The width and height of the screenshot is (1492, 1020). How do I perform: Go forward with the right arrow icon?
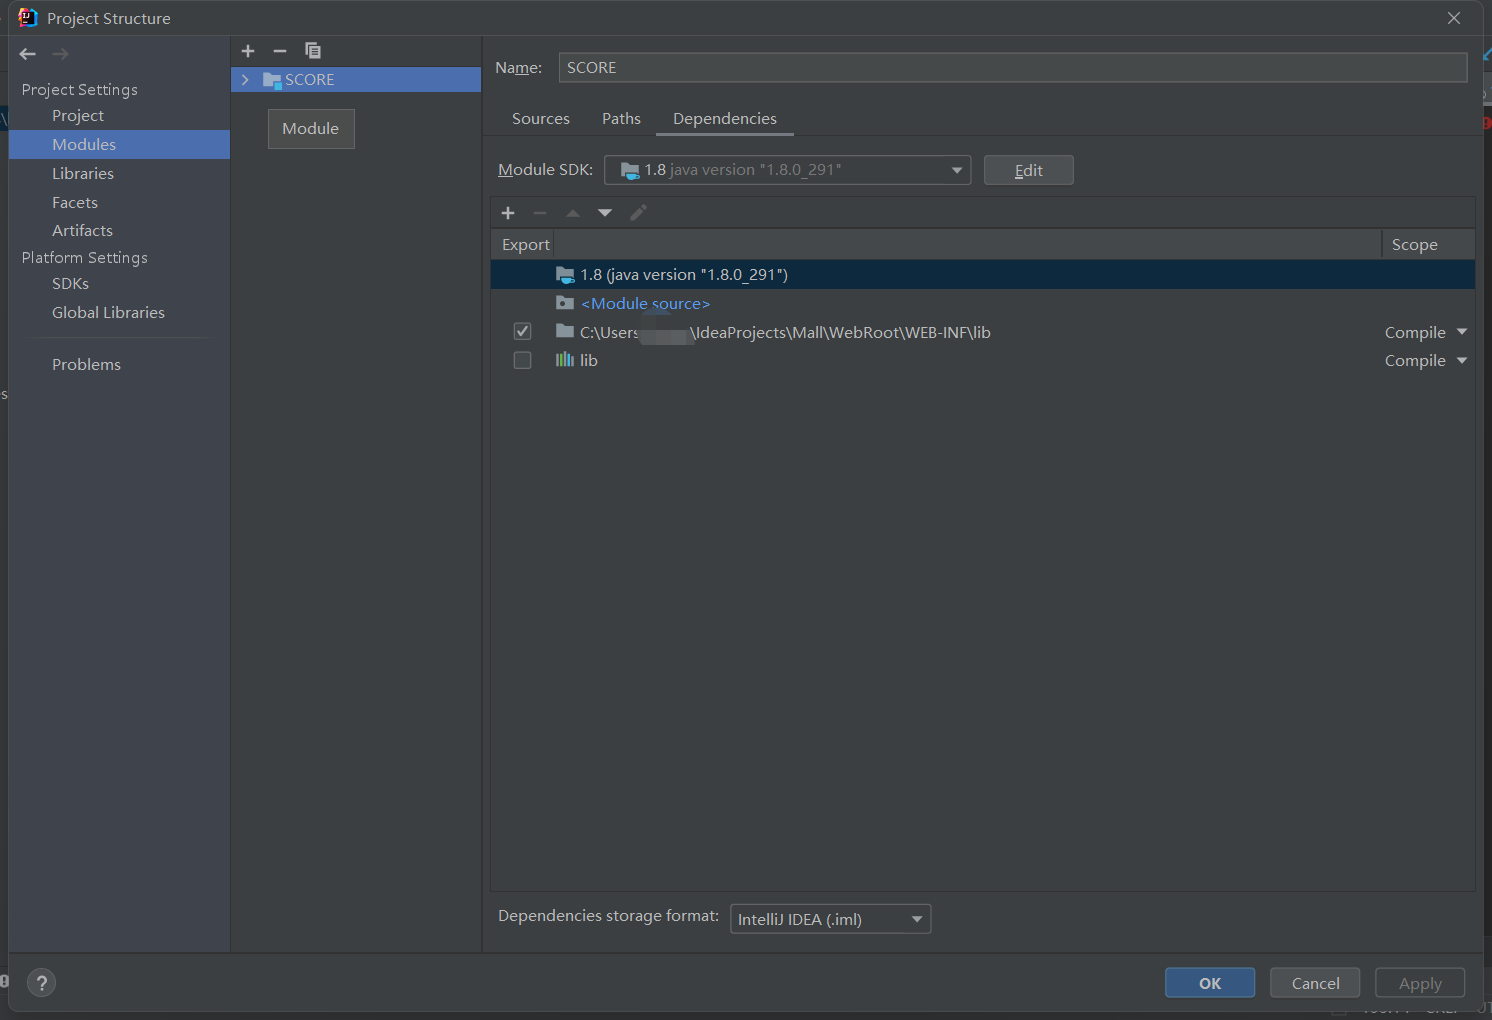[60, 54]
